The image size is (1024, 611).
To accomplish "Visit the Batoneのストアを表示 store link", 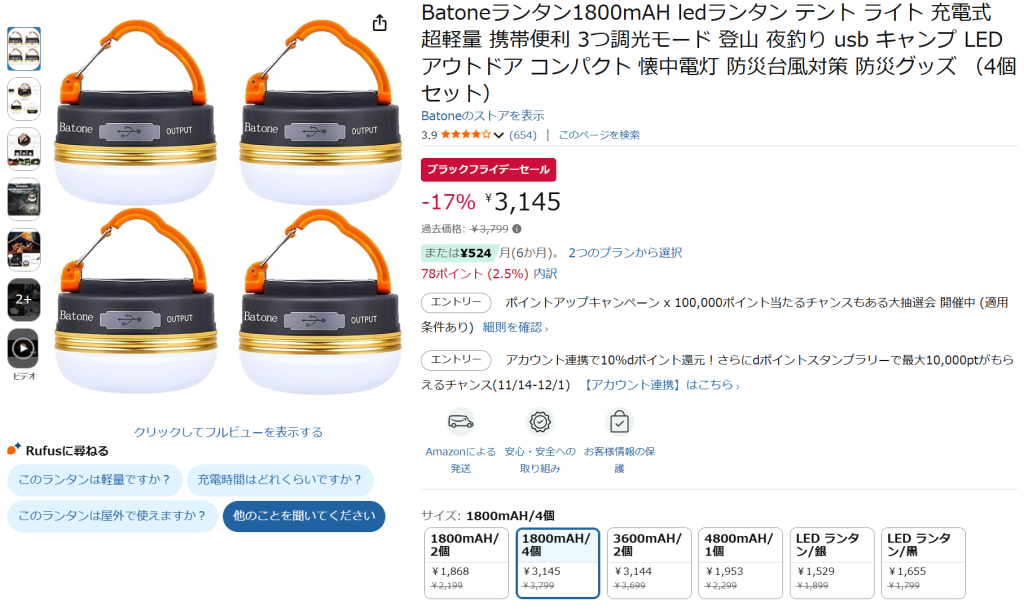I will click(483, 116).
